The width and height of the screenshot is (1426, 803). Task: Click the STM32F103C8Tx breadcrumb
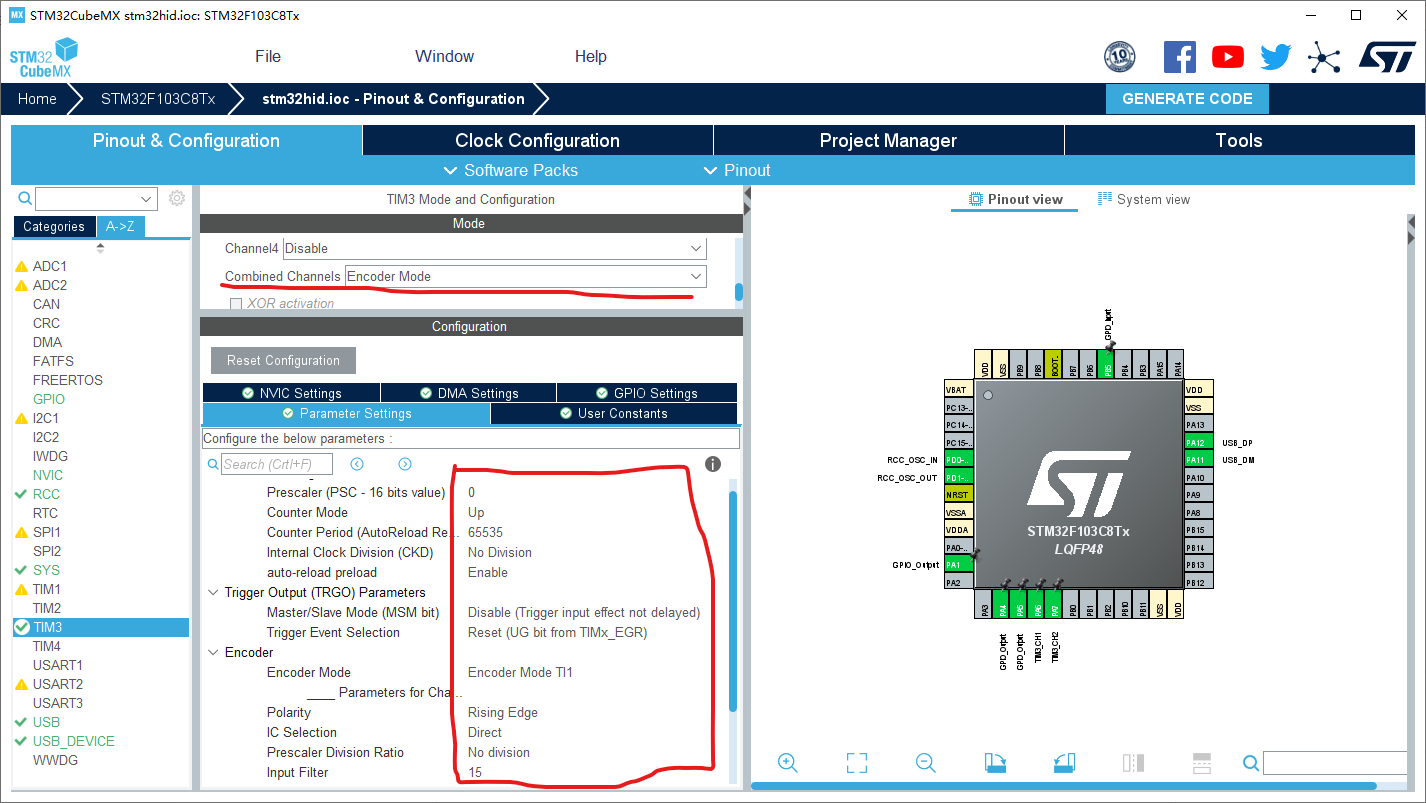tap(158, 99)
